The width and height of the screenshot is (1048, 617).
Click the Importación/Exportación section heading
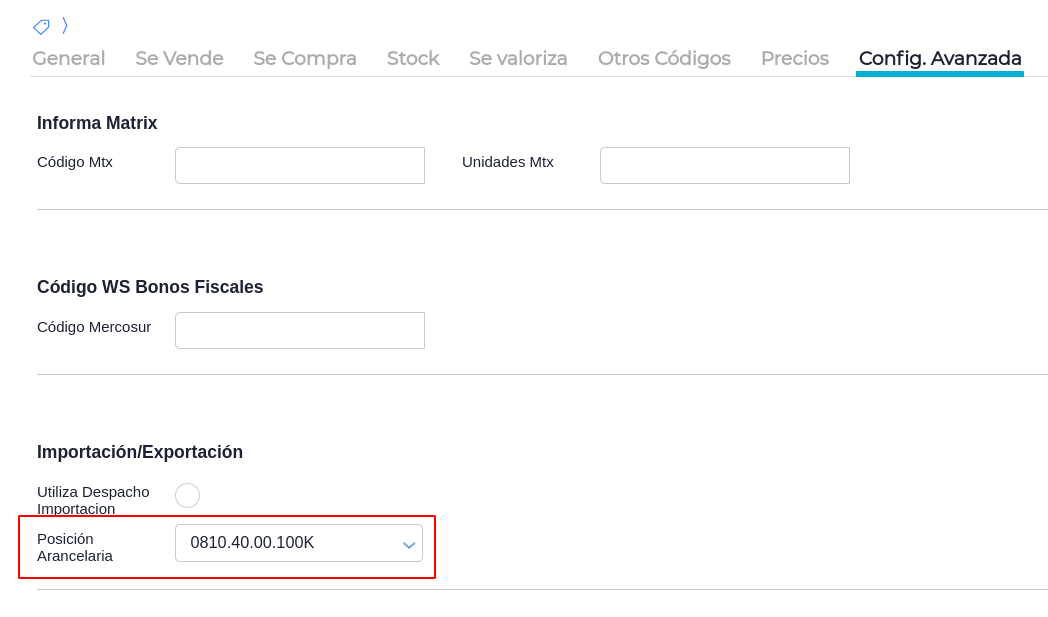coord(140,452)
